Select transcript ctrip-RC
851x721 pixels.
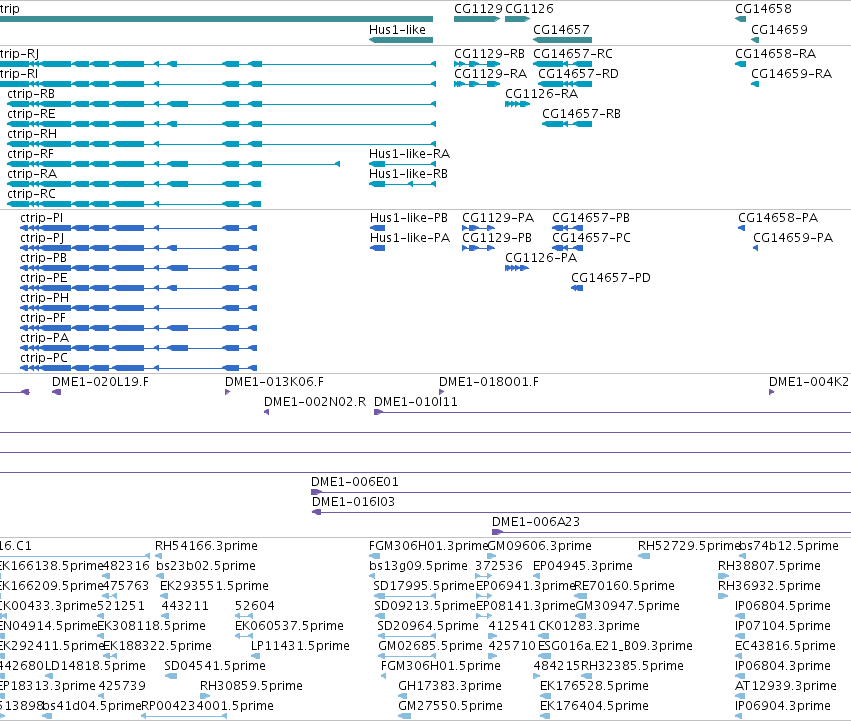pos(31,194)
